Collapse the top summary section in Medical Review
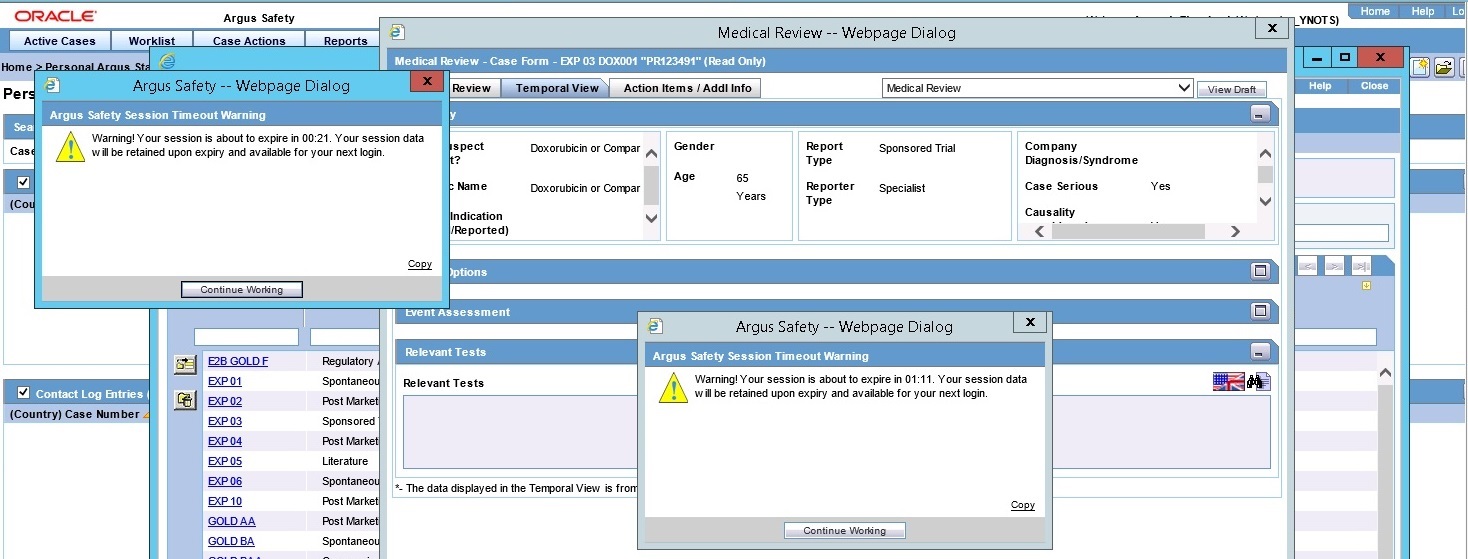Image resolution: width=1468 pixels, height=559 pixels. [x=1260, y=114]
